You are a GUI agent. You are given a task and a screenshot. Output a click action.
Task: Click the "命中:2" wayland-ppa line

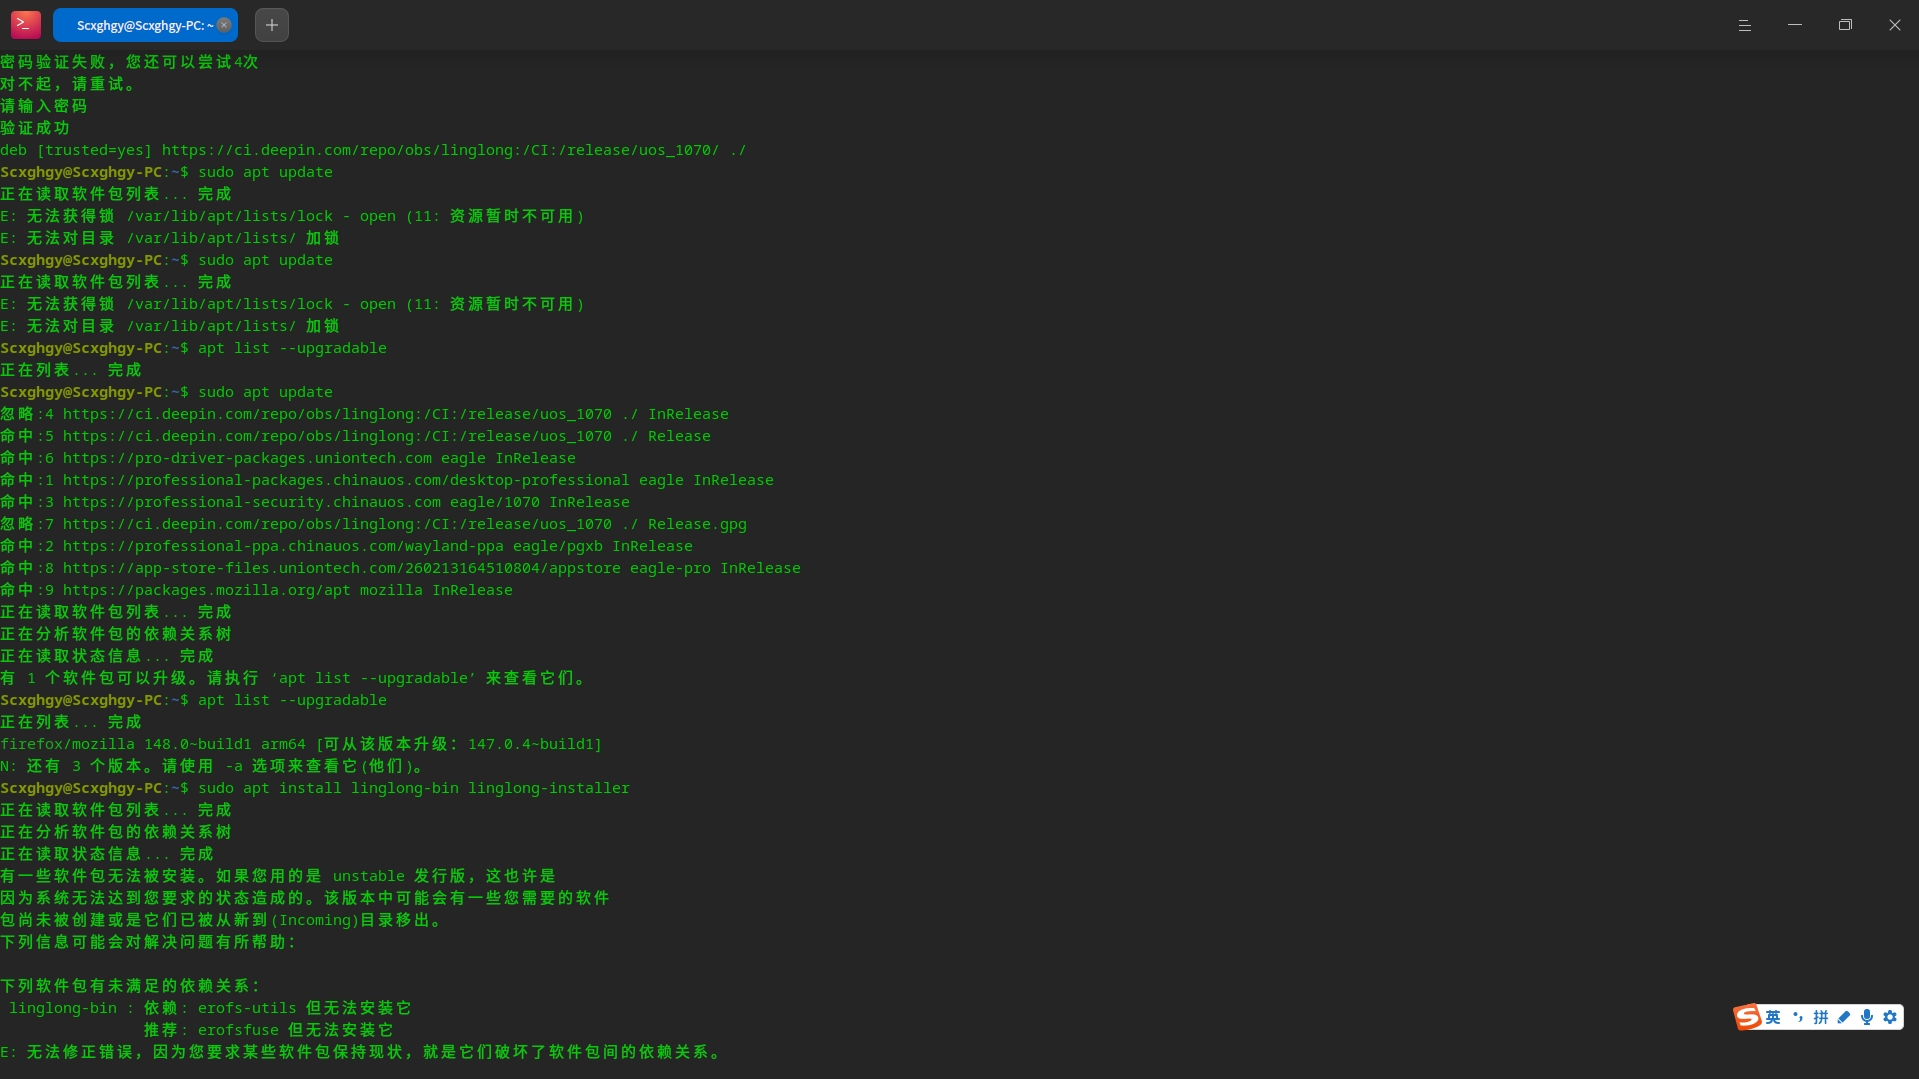pyautogui.click(x=346, y=546)
